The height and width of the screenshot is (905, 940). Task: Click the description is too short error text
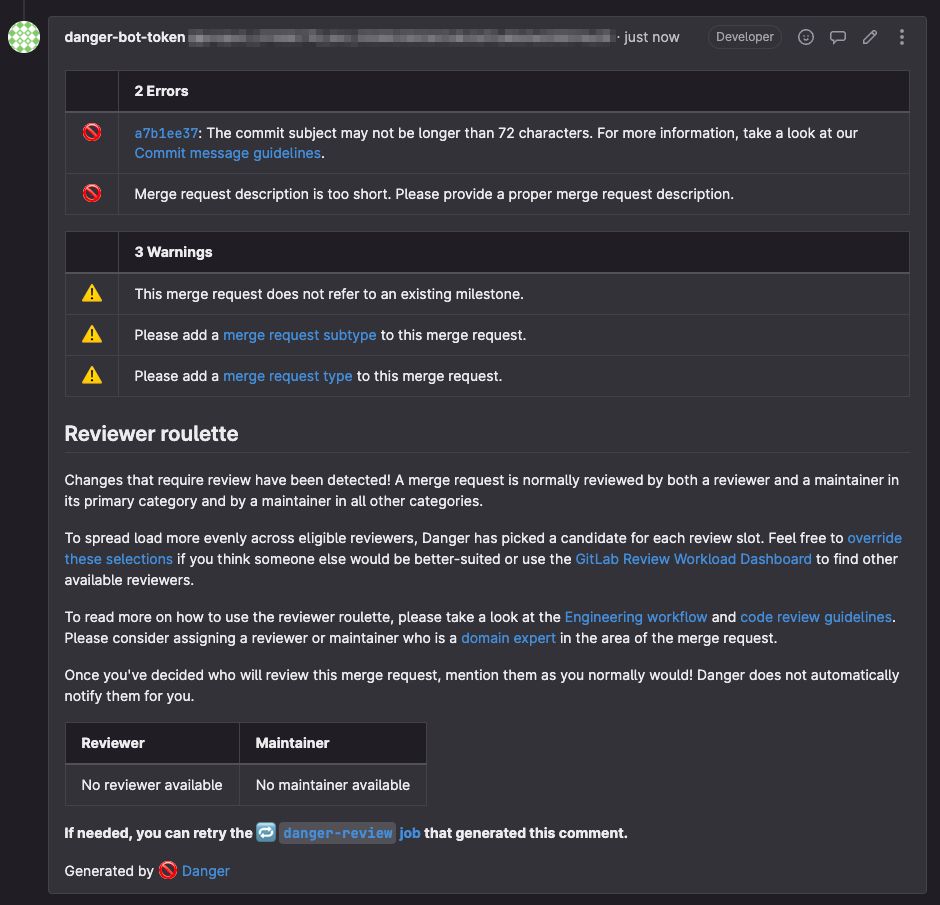click(x=434, y=194)
